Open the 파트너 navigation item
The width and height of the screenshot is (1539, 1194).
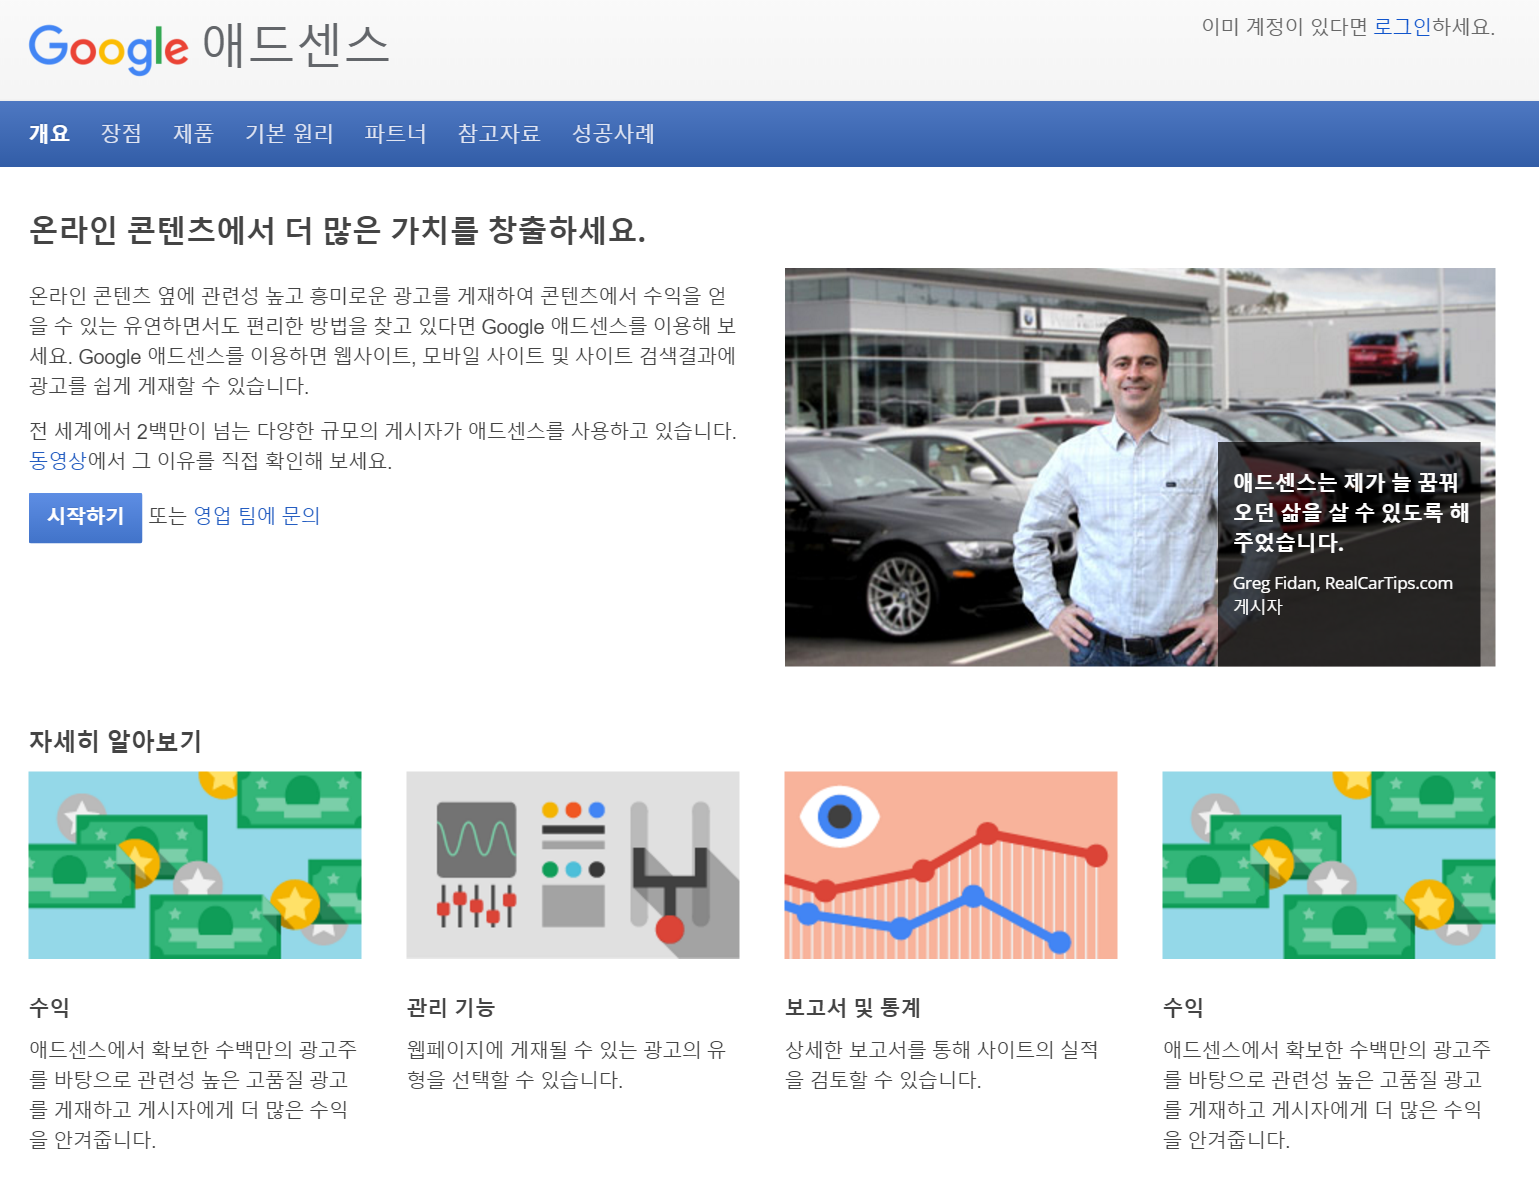coord(395,134)
